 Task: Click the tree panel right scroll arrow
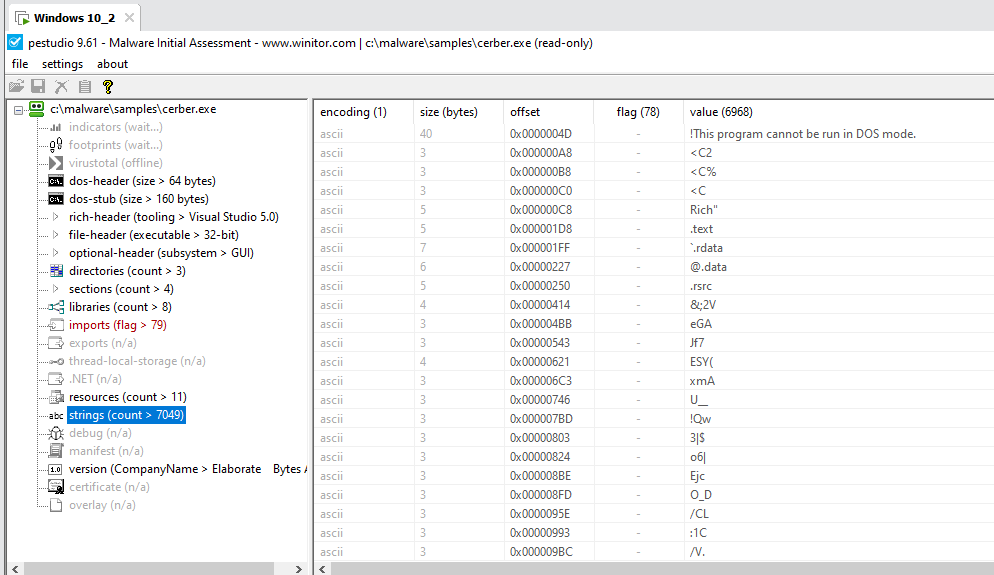pos(299,569)
